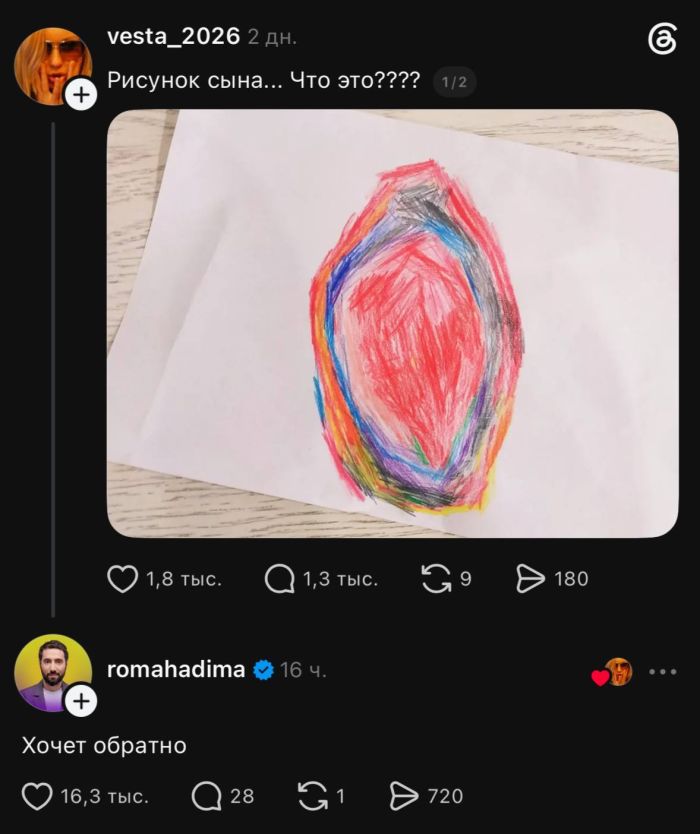The image size is (700, 834).
Task: View romahadima's profile picture
Action: point(53,673)
